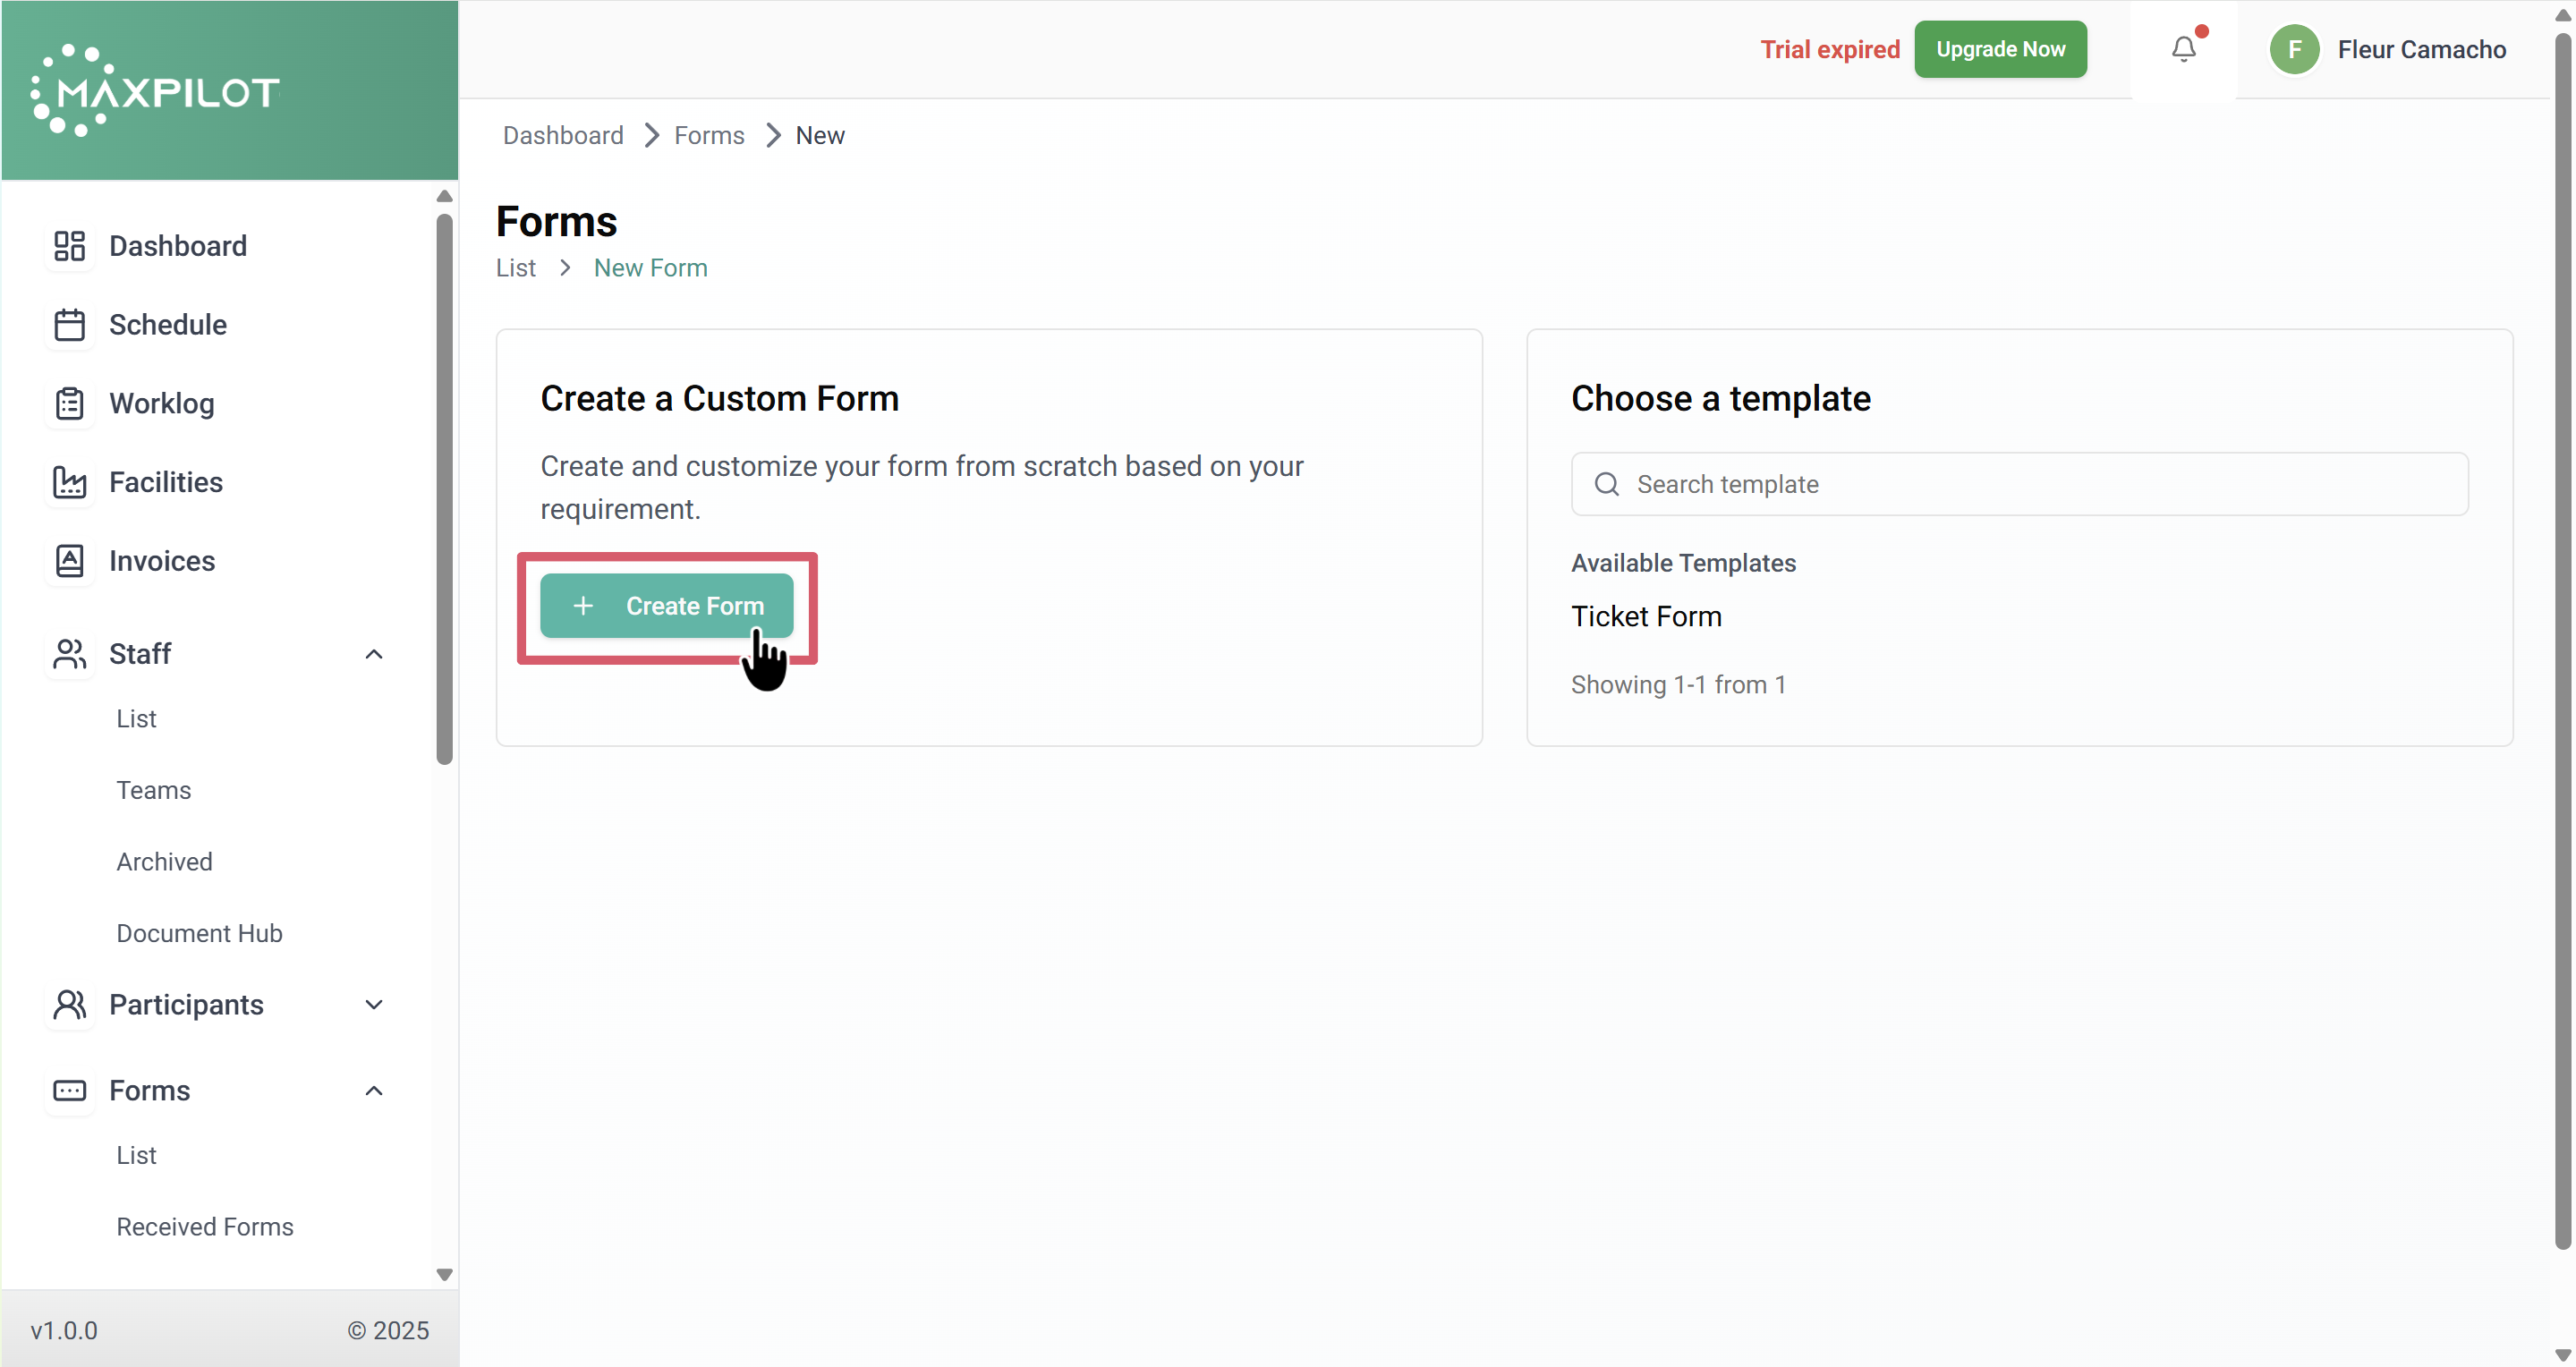Click the sidebar scroll down arrow

[444, 1274]
